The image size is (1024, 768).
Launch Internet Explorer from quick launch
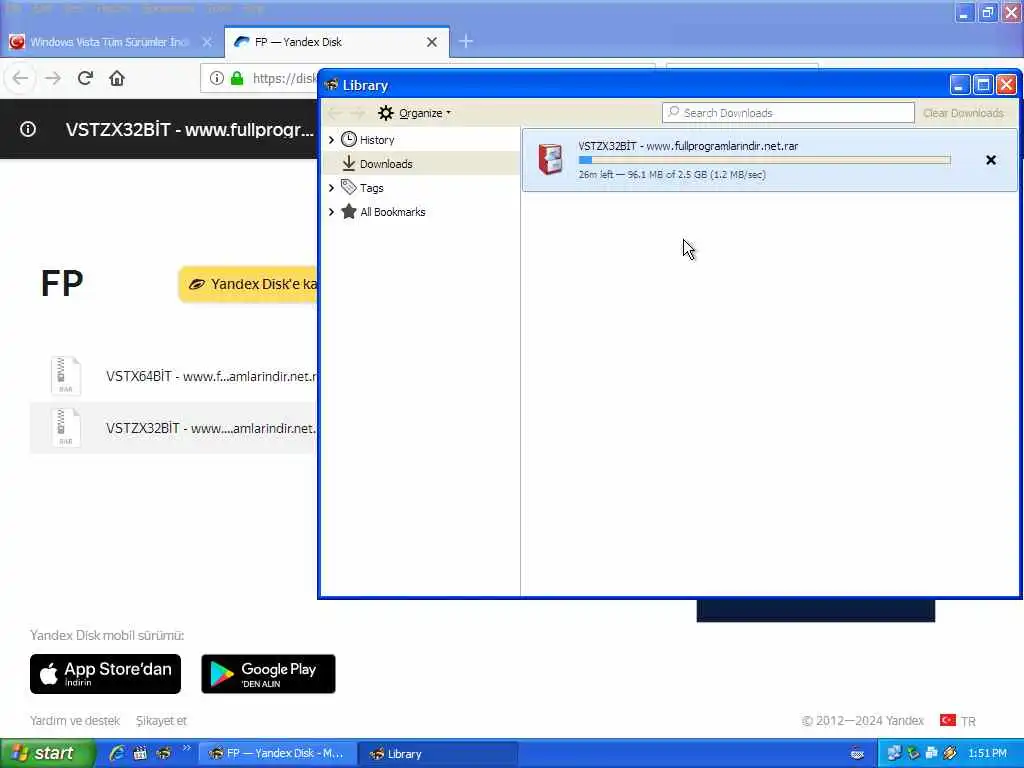click(117, 753)
